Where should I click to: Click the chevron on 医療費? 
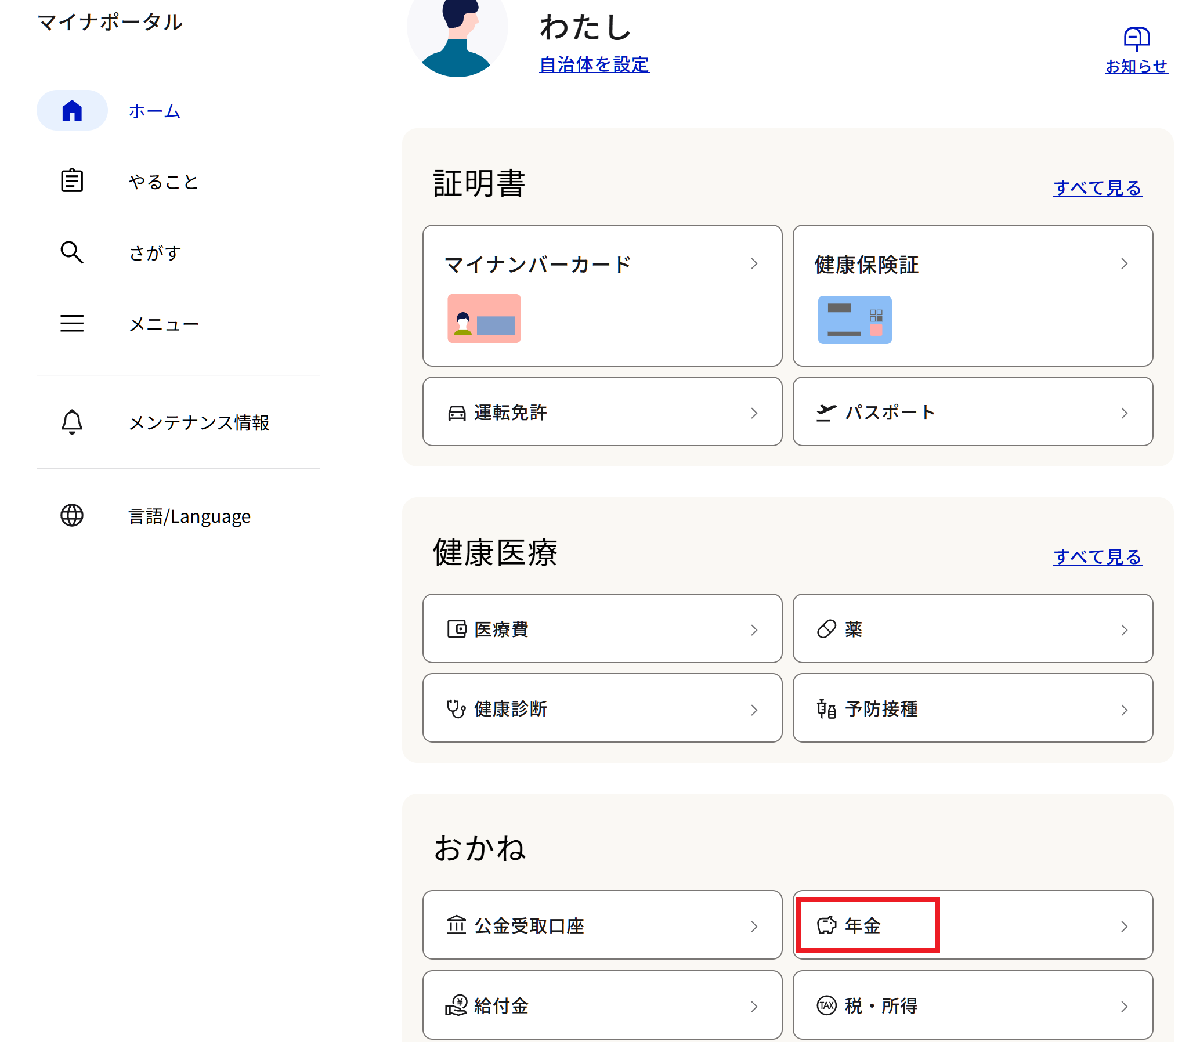tap(754, 630)
